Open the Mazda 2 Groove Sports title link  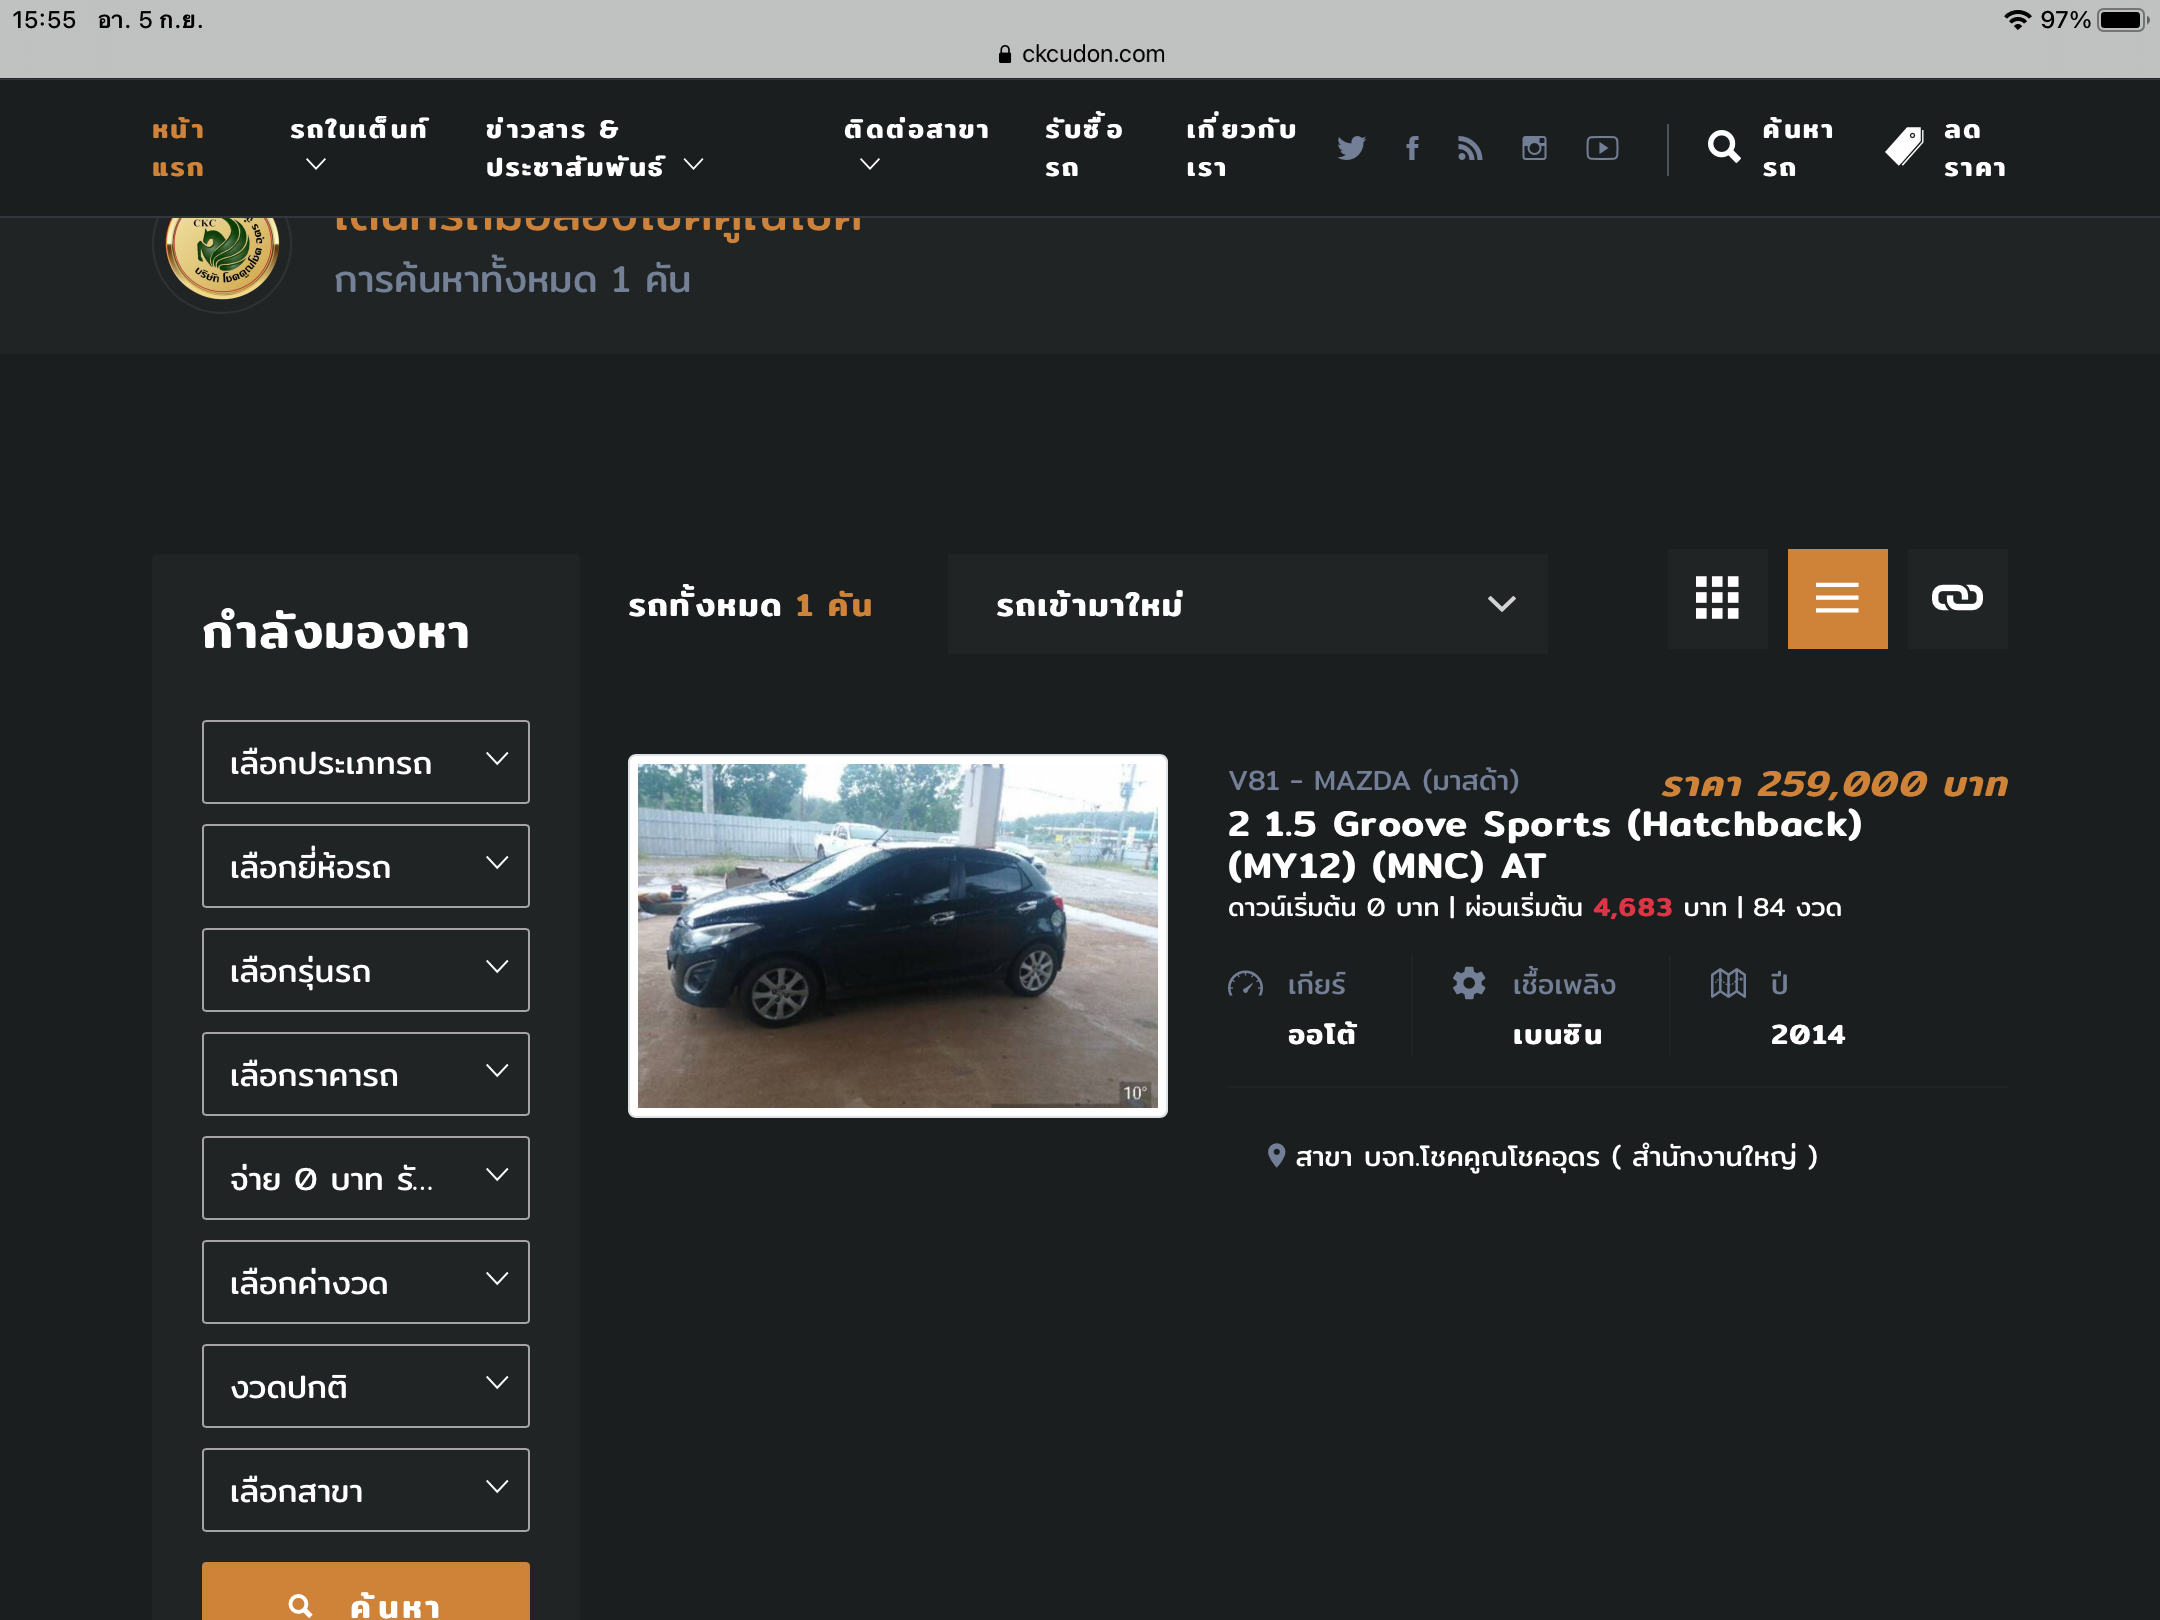pyautogui.click(x=1544, y=844)
